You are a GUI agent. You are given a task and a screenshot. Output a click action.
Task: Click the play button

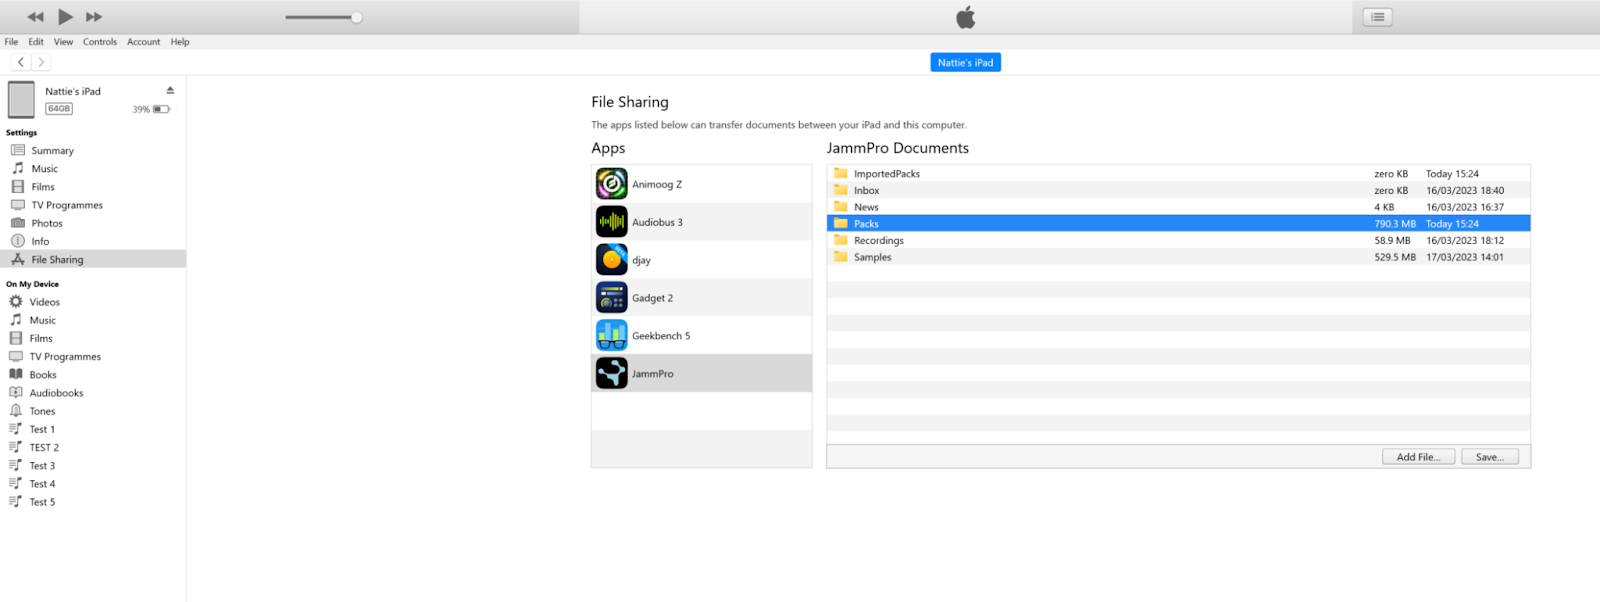click(x=65, y=17)
